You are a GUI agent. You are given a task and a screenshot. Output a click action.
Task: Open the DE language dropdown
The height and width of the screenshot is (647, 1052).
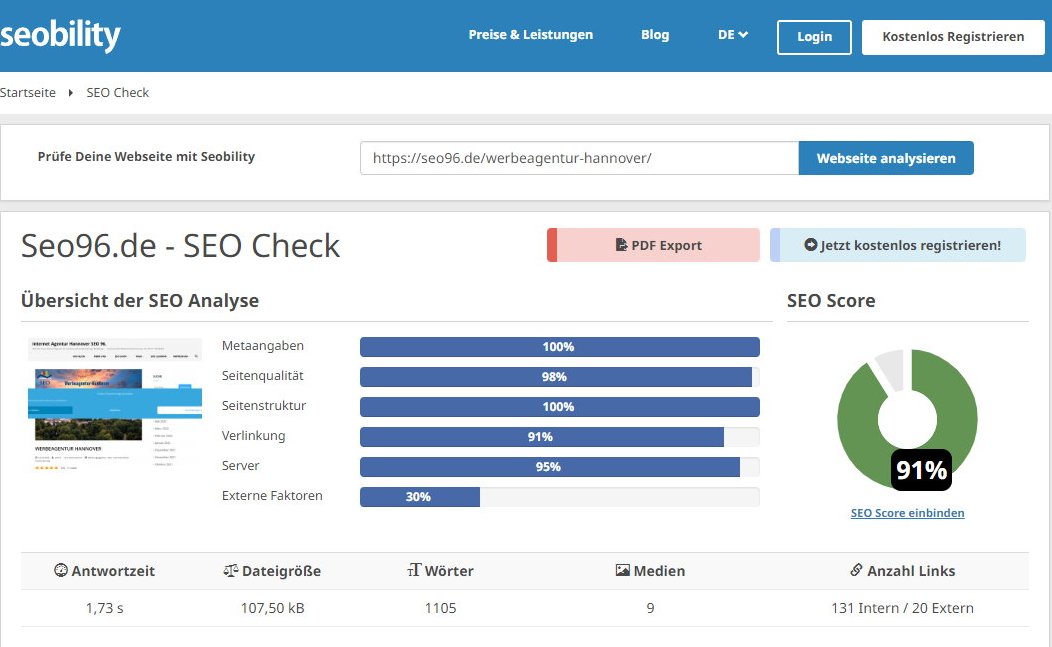[732, 35]
